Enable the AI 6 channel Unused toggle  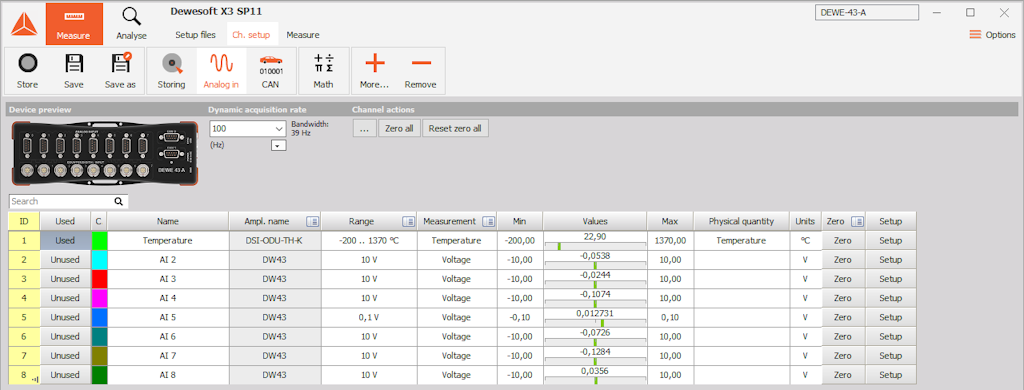click(65, 336)
